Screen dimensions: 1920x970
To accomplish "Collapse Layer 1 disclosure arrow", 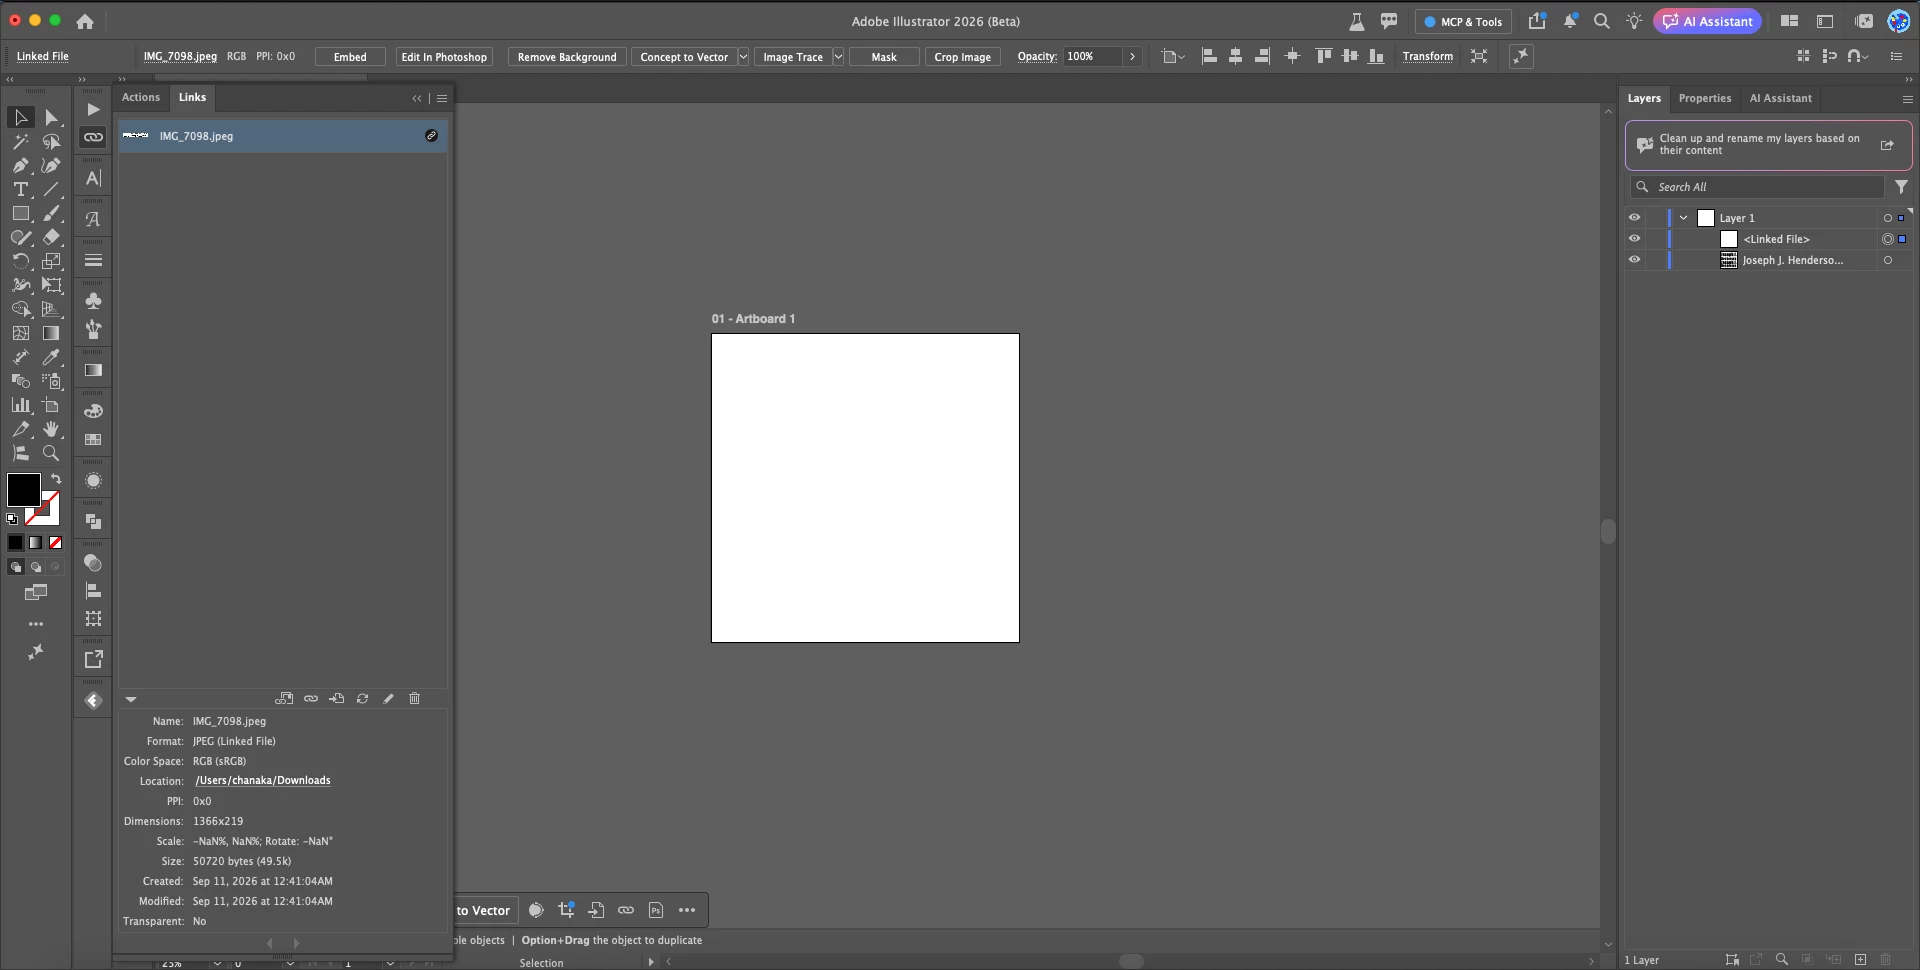I will (1684, 217).
